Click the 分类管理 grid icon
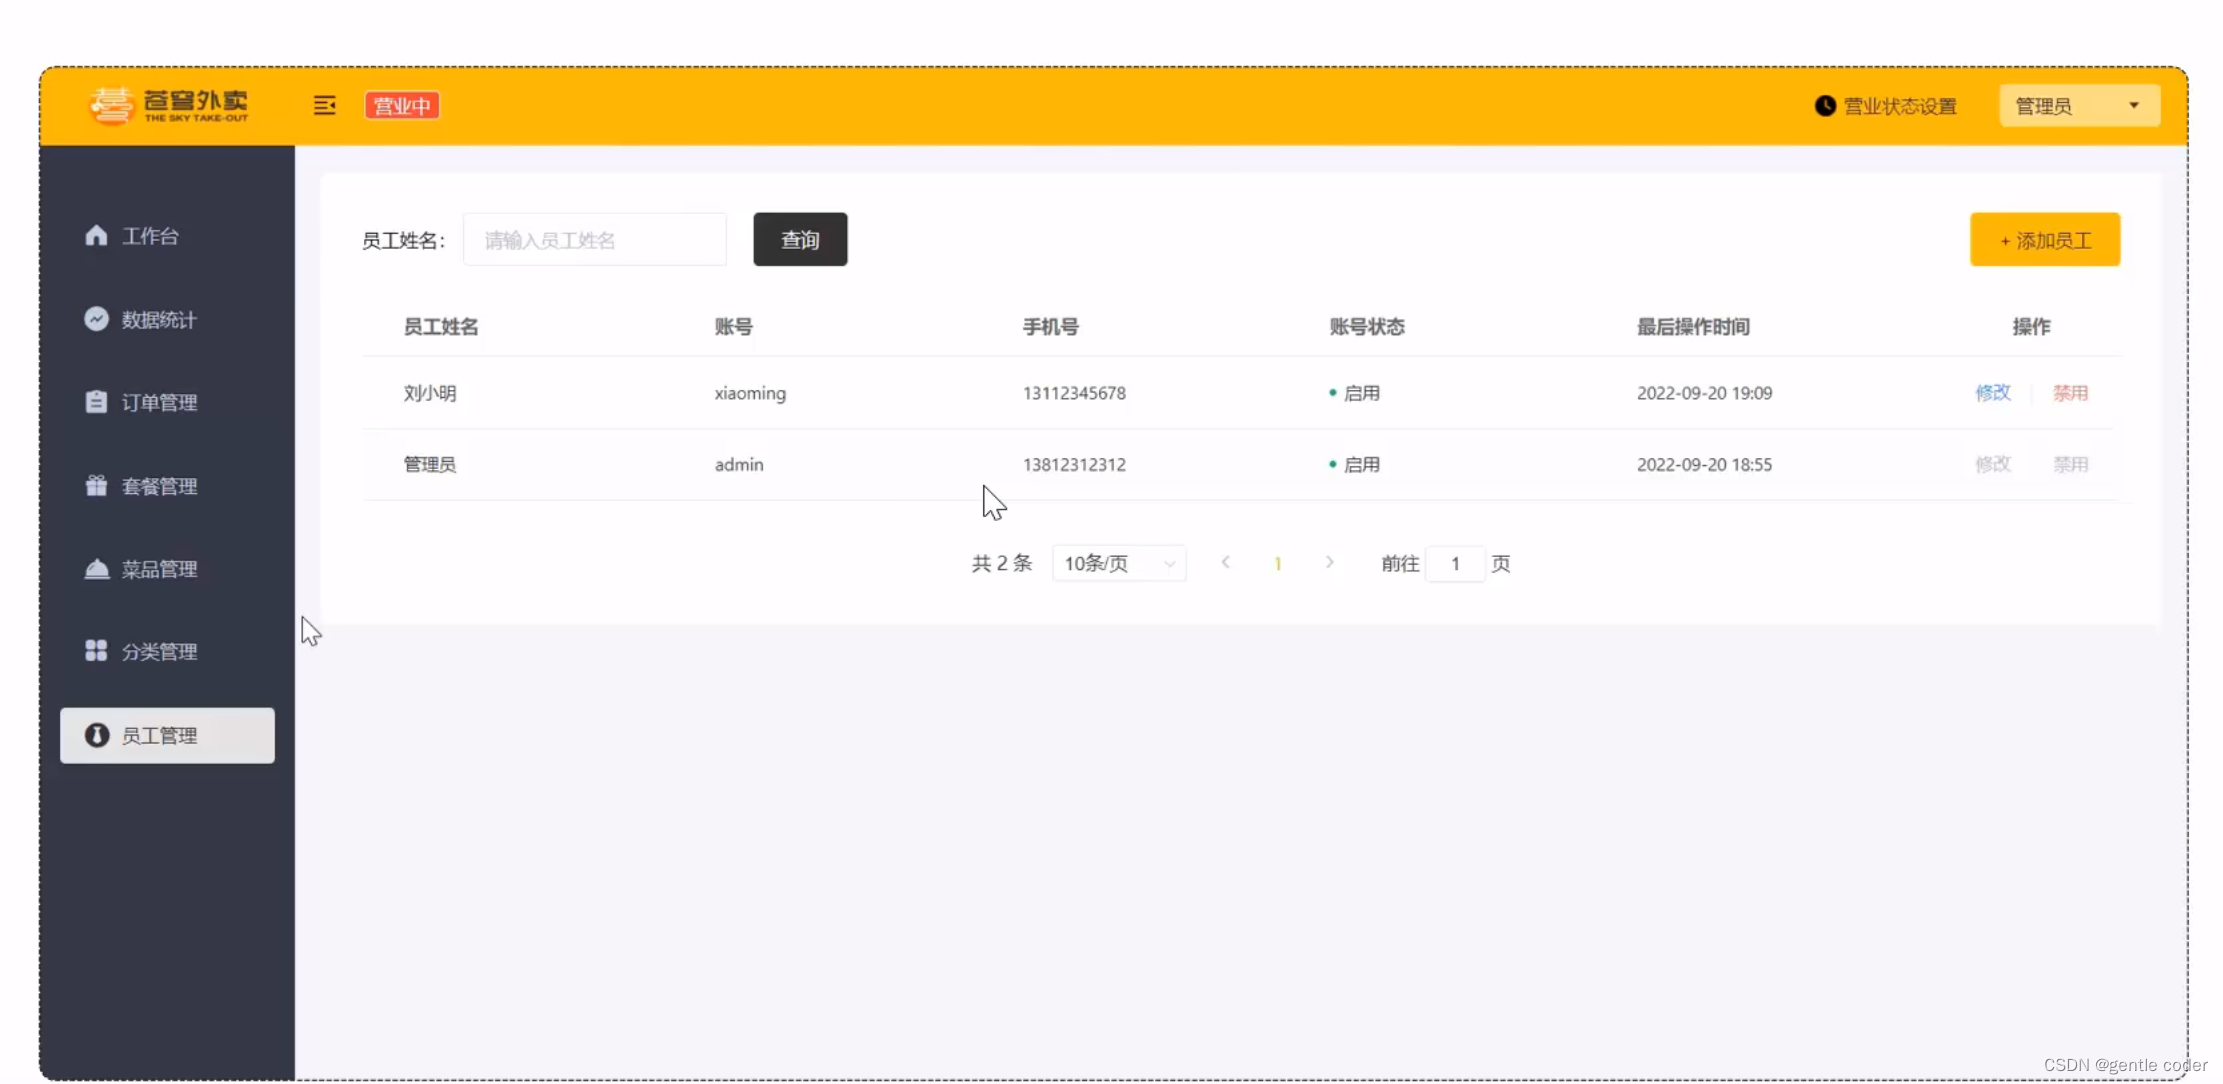This screenshot has height=1084, width=2223. click(96, 651)
